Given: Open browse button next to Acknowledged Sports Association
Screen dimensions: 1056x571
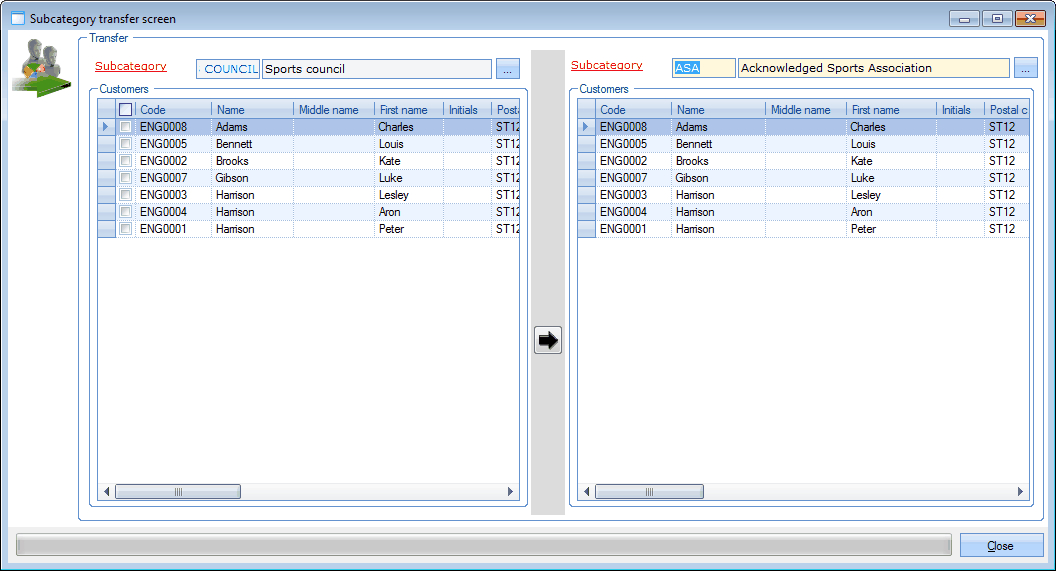Looking at the screenshot, I should (1026, 69).
